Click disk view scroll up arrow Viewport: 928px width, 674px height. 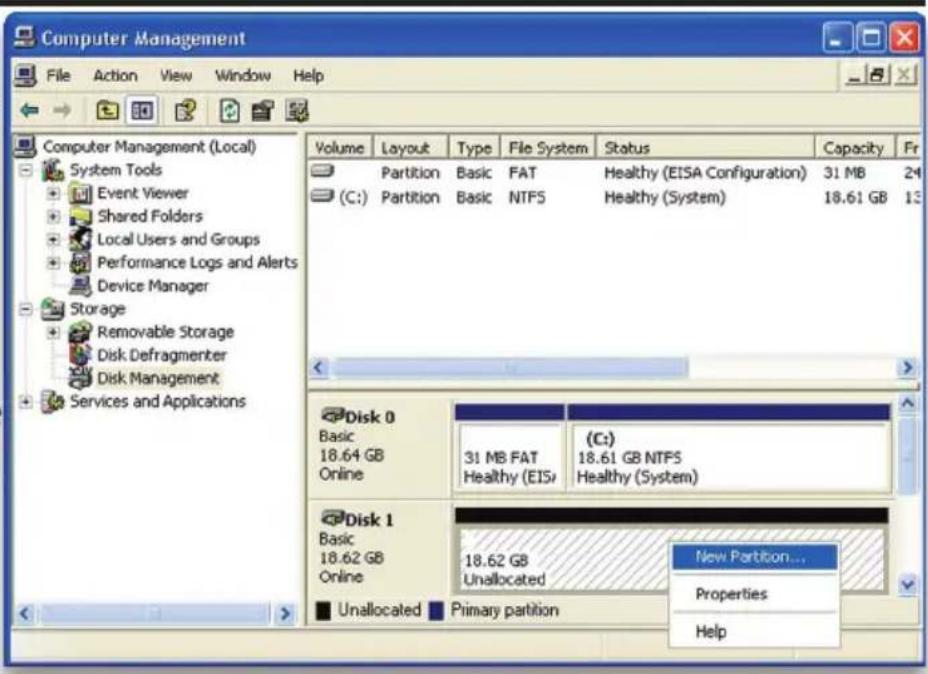(907, 404)
